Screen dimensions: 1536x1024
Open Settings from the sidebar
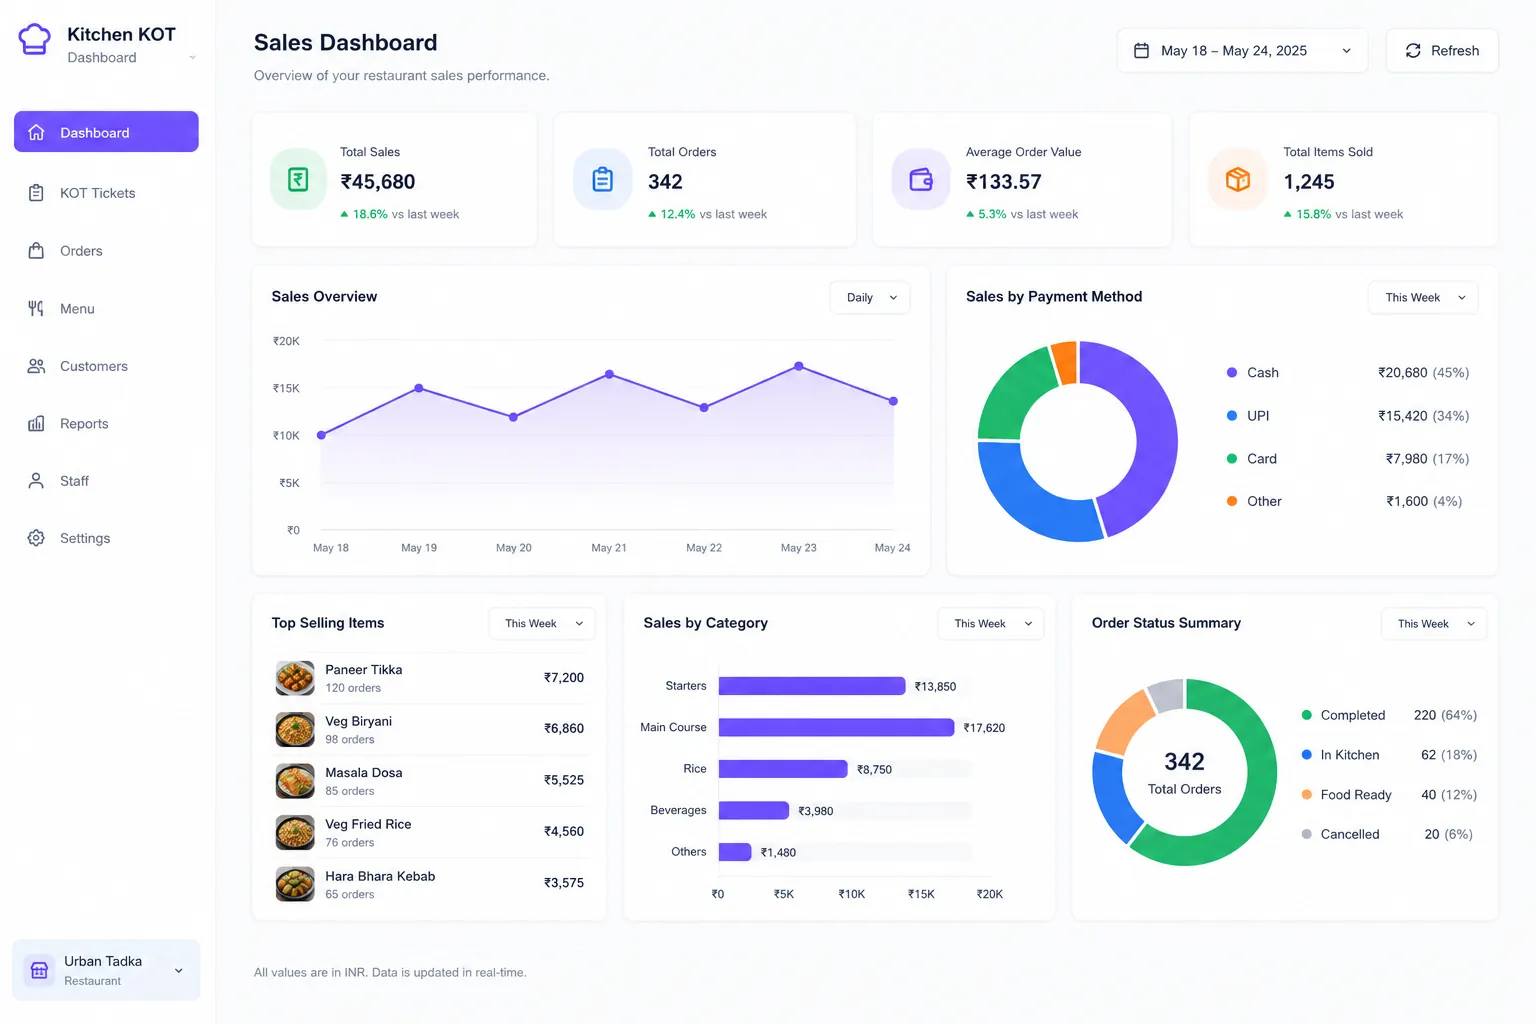click(x=106, y=538)
